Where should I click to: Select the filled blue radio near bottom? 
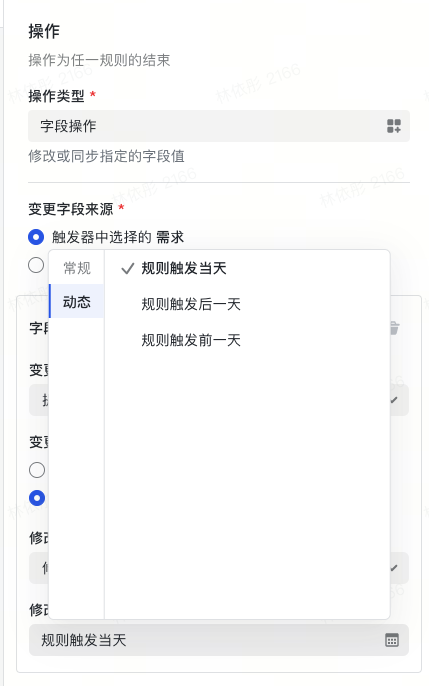click(x=37, y=498)
